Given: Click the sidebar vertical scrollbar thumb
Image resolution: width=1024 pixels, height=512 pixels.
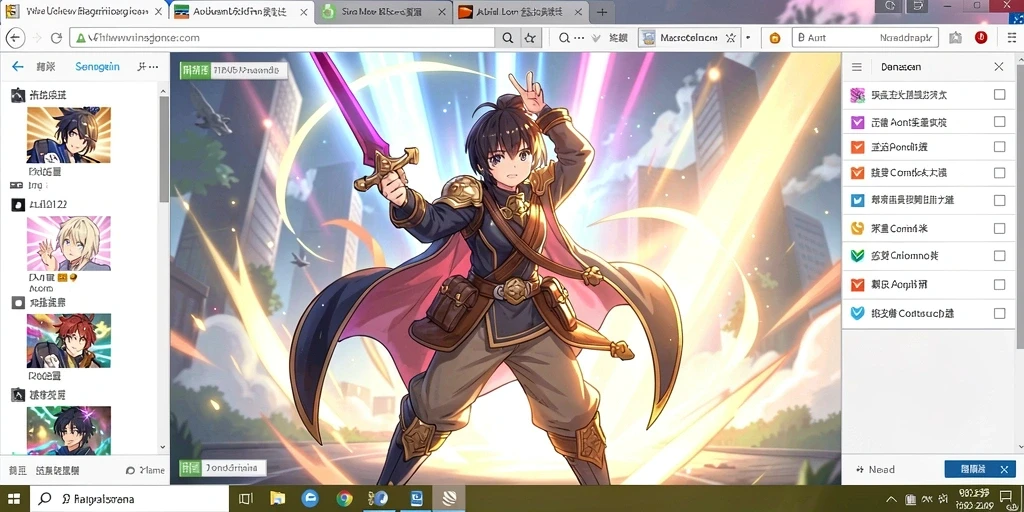Looking at the screenshot, I should click(164, 149).
